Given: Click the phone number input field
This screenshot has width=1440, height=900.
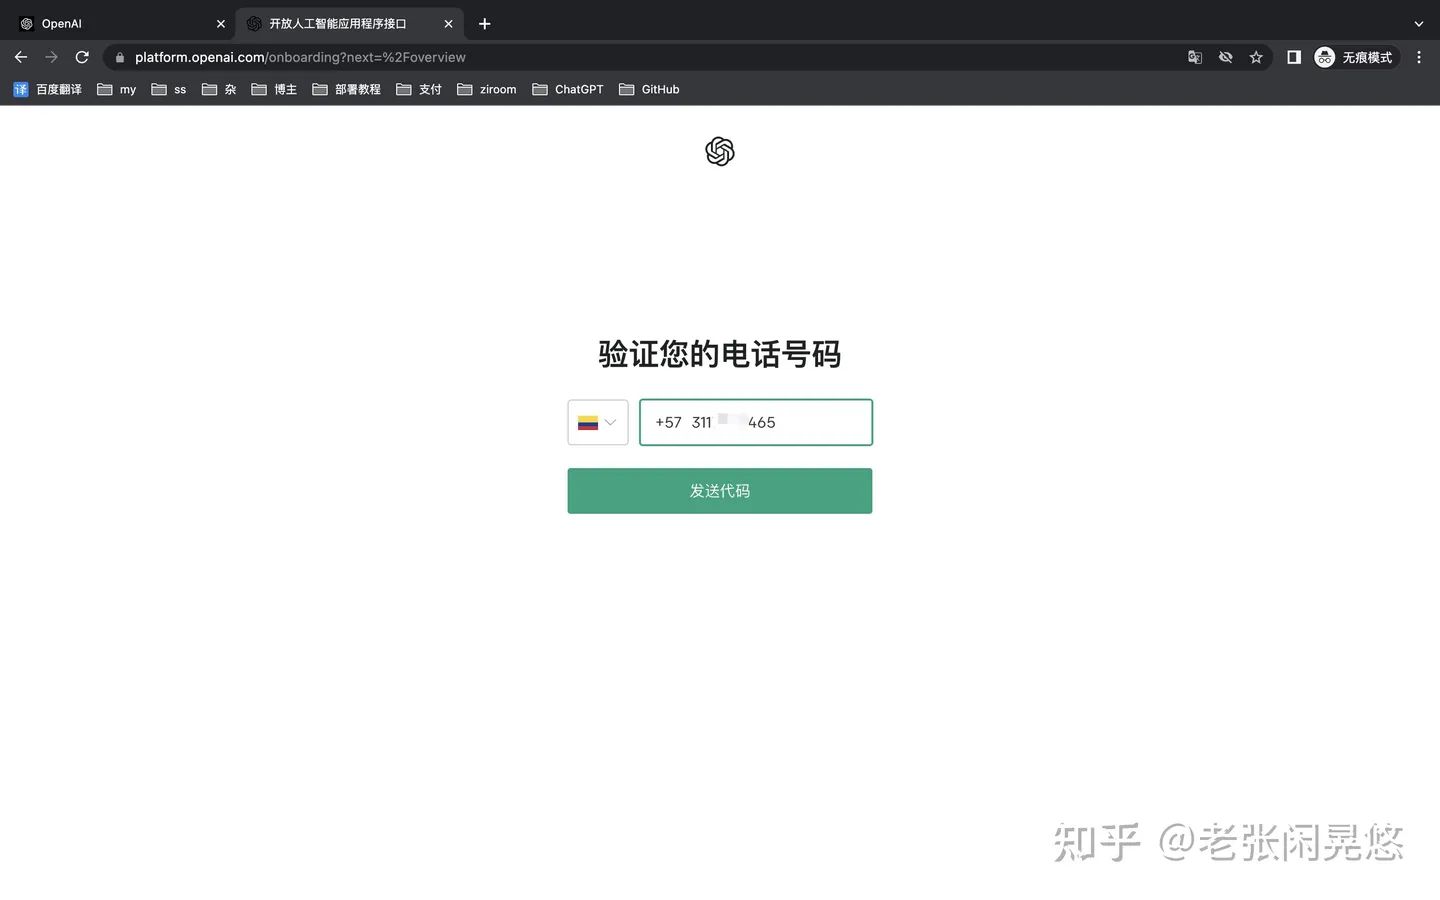Looking at the screenshot, I should coord(756,422).
